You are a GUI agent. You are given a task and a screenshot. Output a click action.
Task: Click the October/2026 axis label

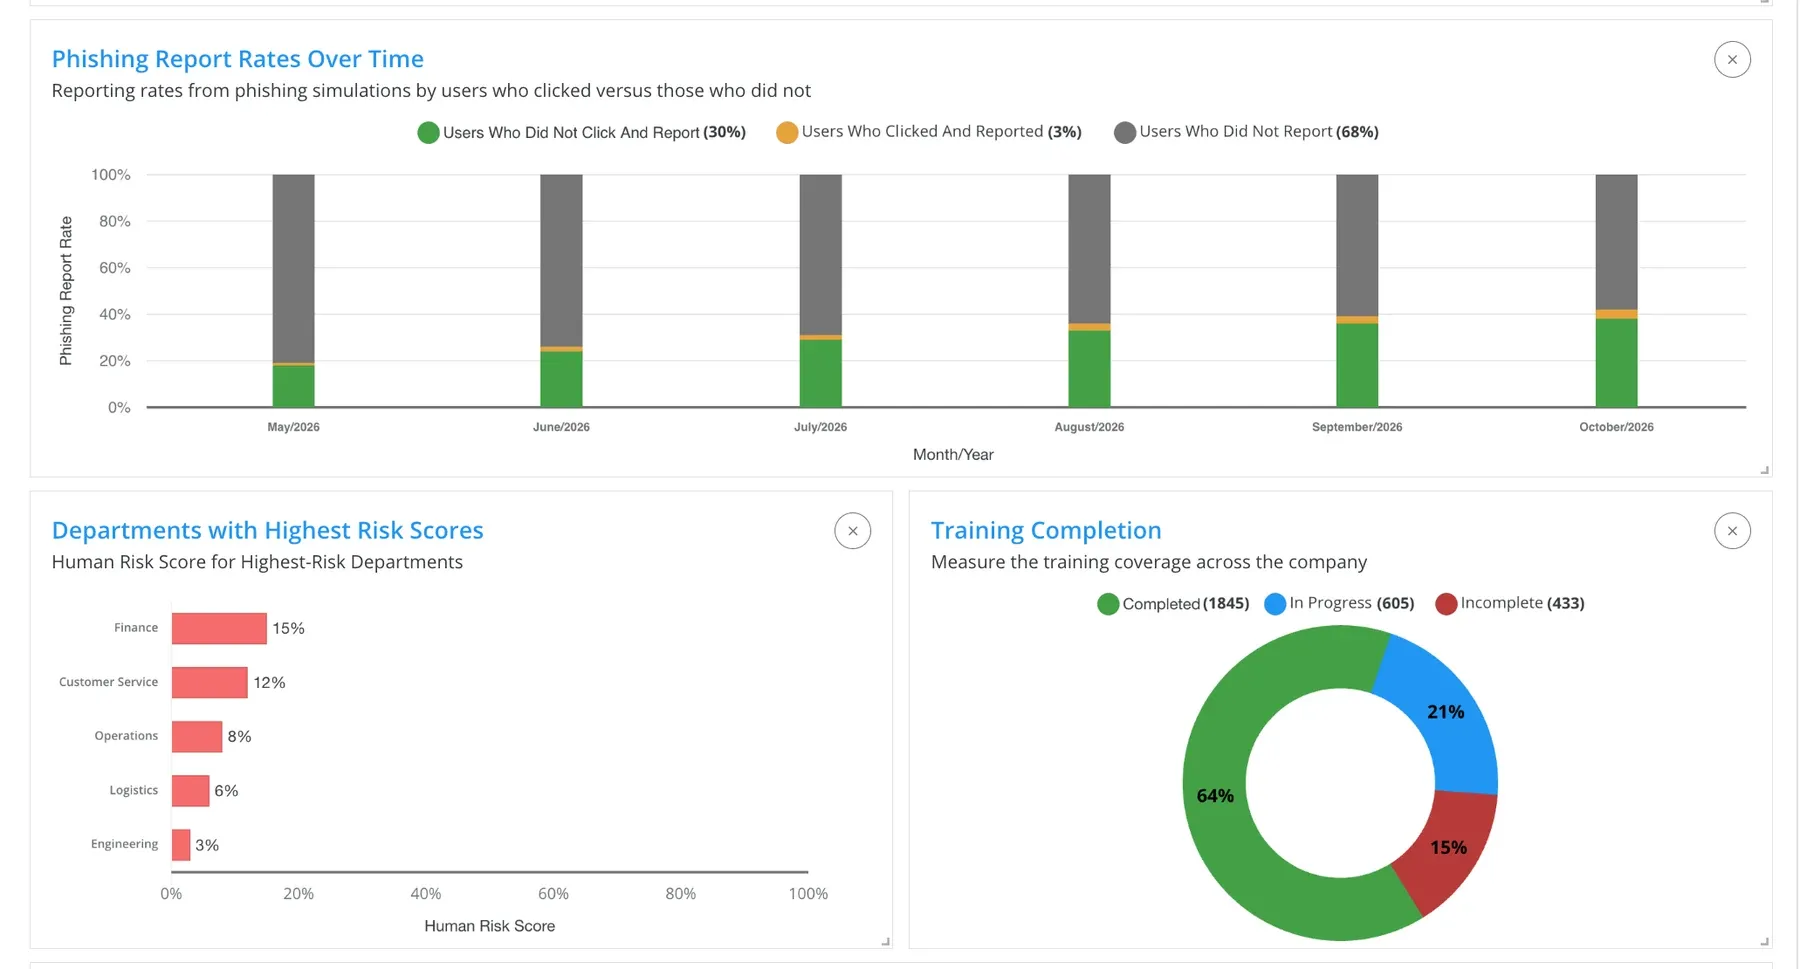pyautogui.click(x=1616, y=427)
